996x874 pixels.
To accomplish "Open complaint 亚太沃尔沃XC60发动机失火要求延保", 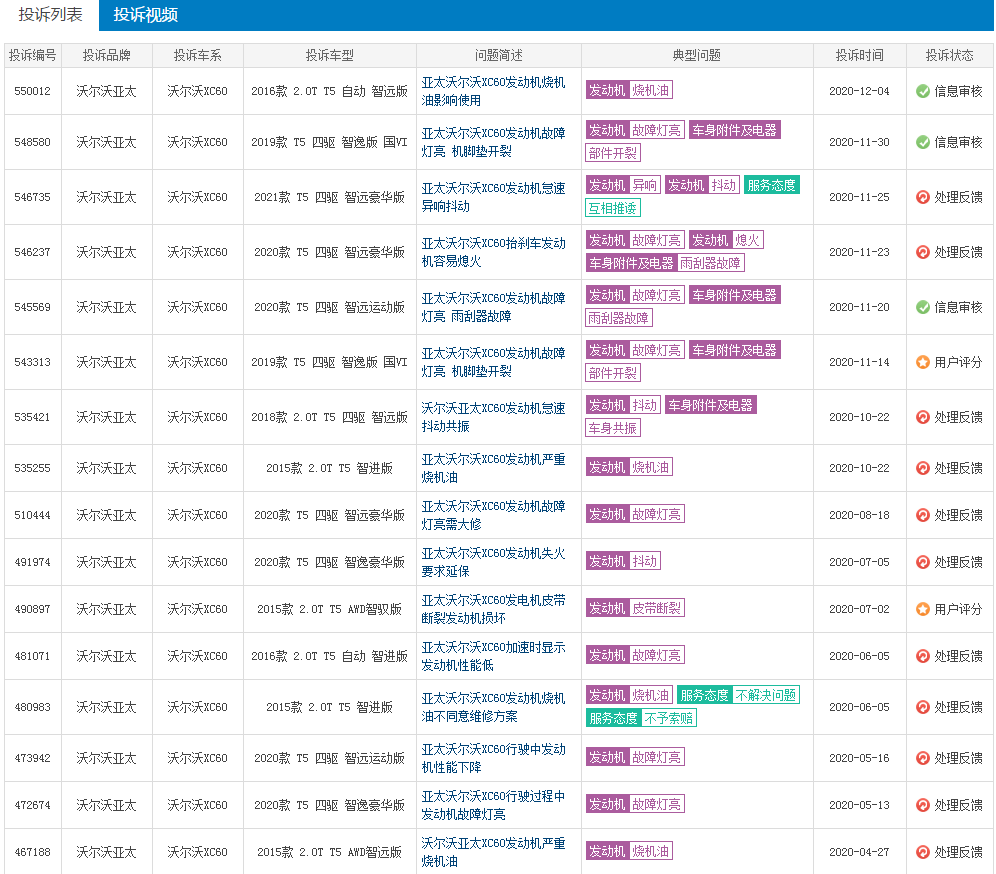I will pos(494,562).
